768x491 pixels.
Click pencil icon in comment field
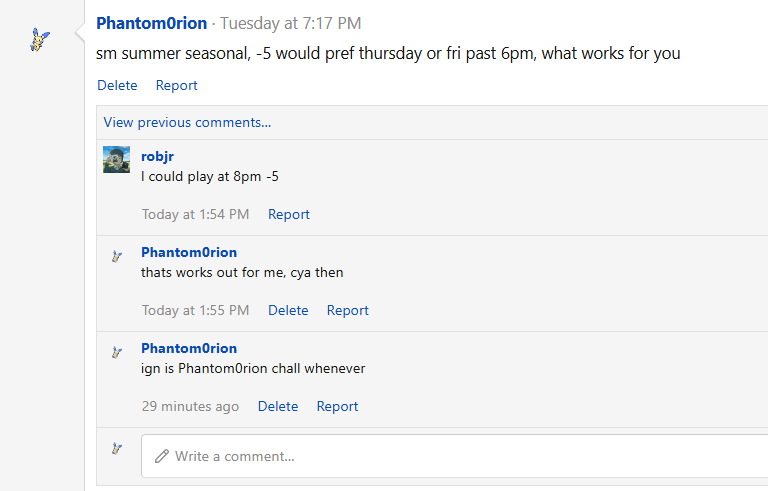coord(162,456)
